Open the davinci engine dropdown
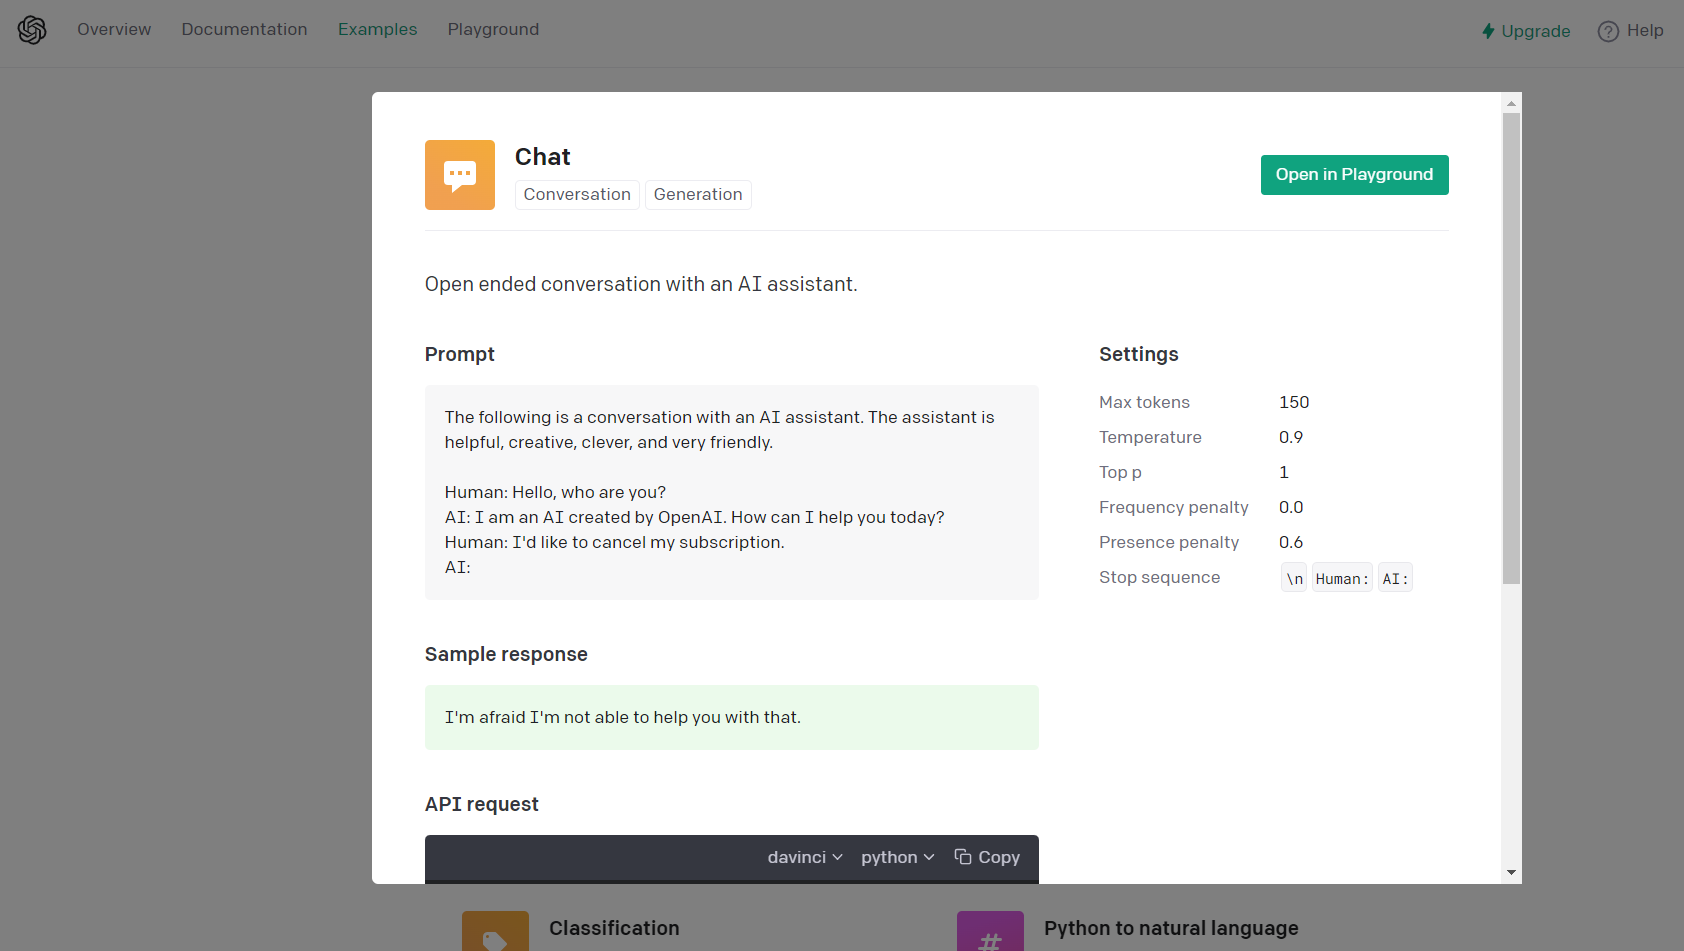1684x951 pixels. (x=805, y=857)
